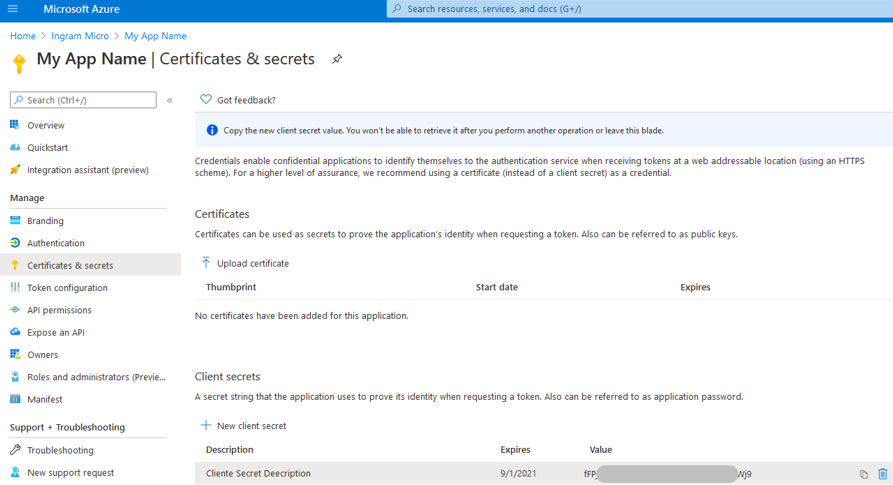
Task: Click the certificates Expires column header
Action: pyautogui.click(x=695, y=287)
